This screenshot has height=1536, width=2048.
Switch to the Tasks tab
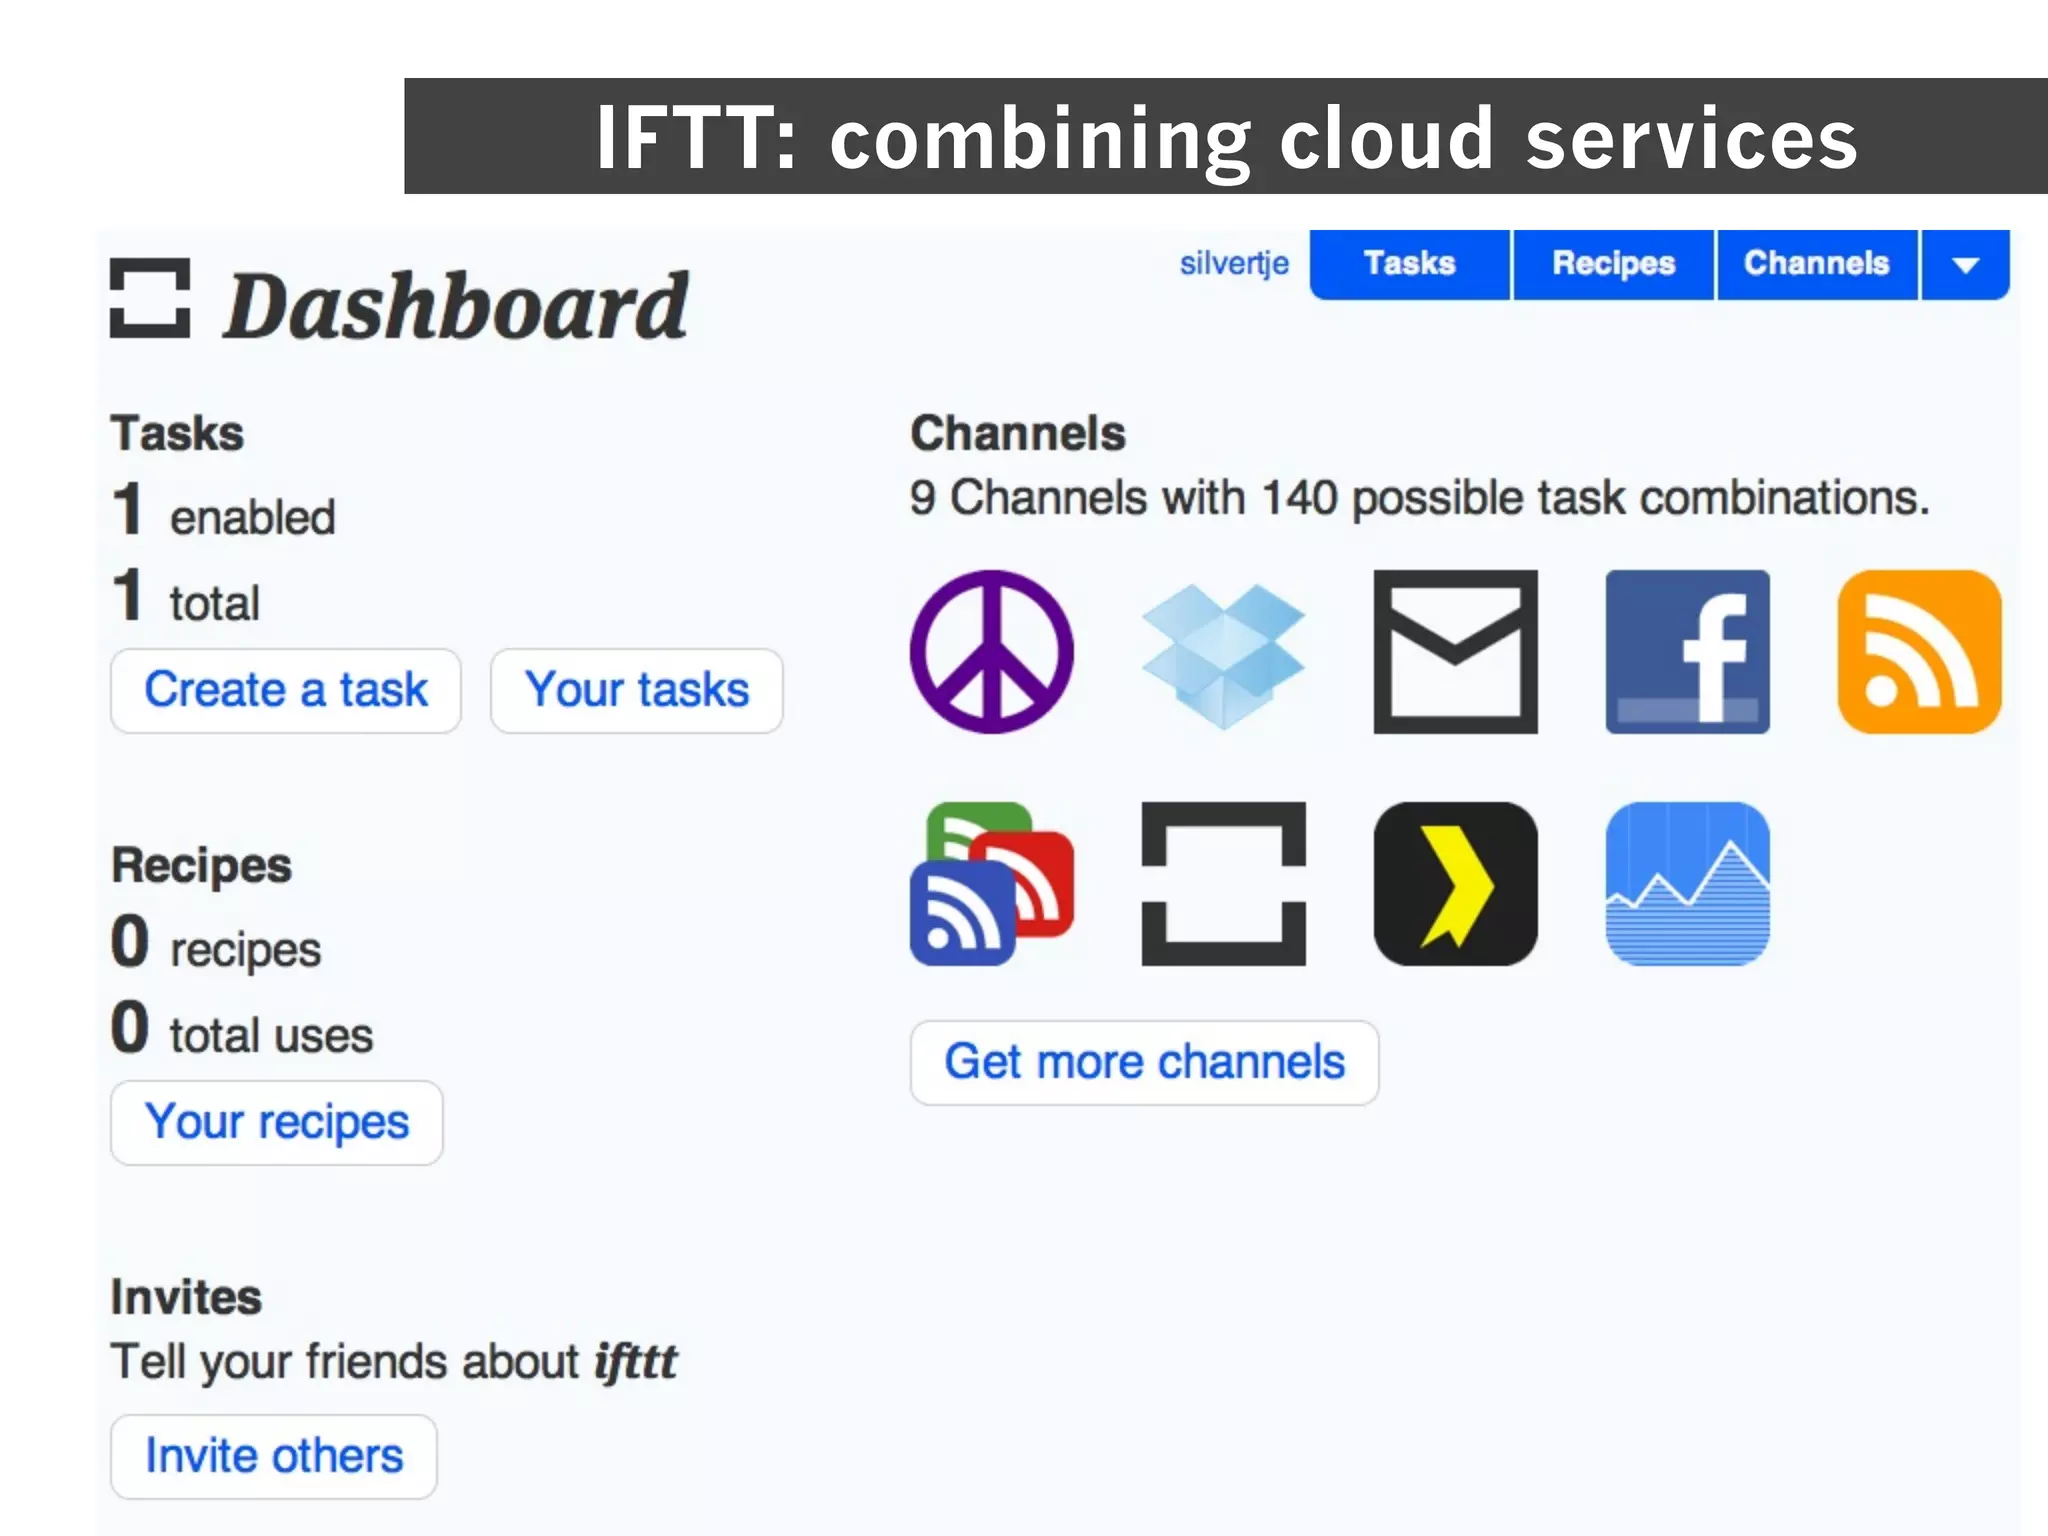[x=1410, y=264]
